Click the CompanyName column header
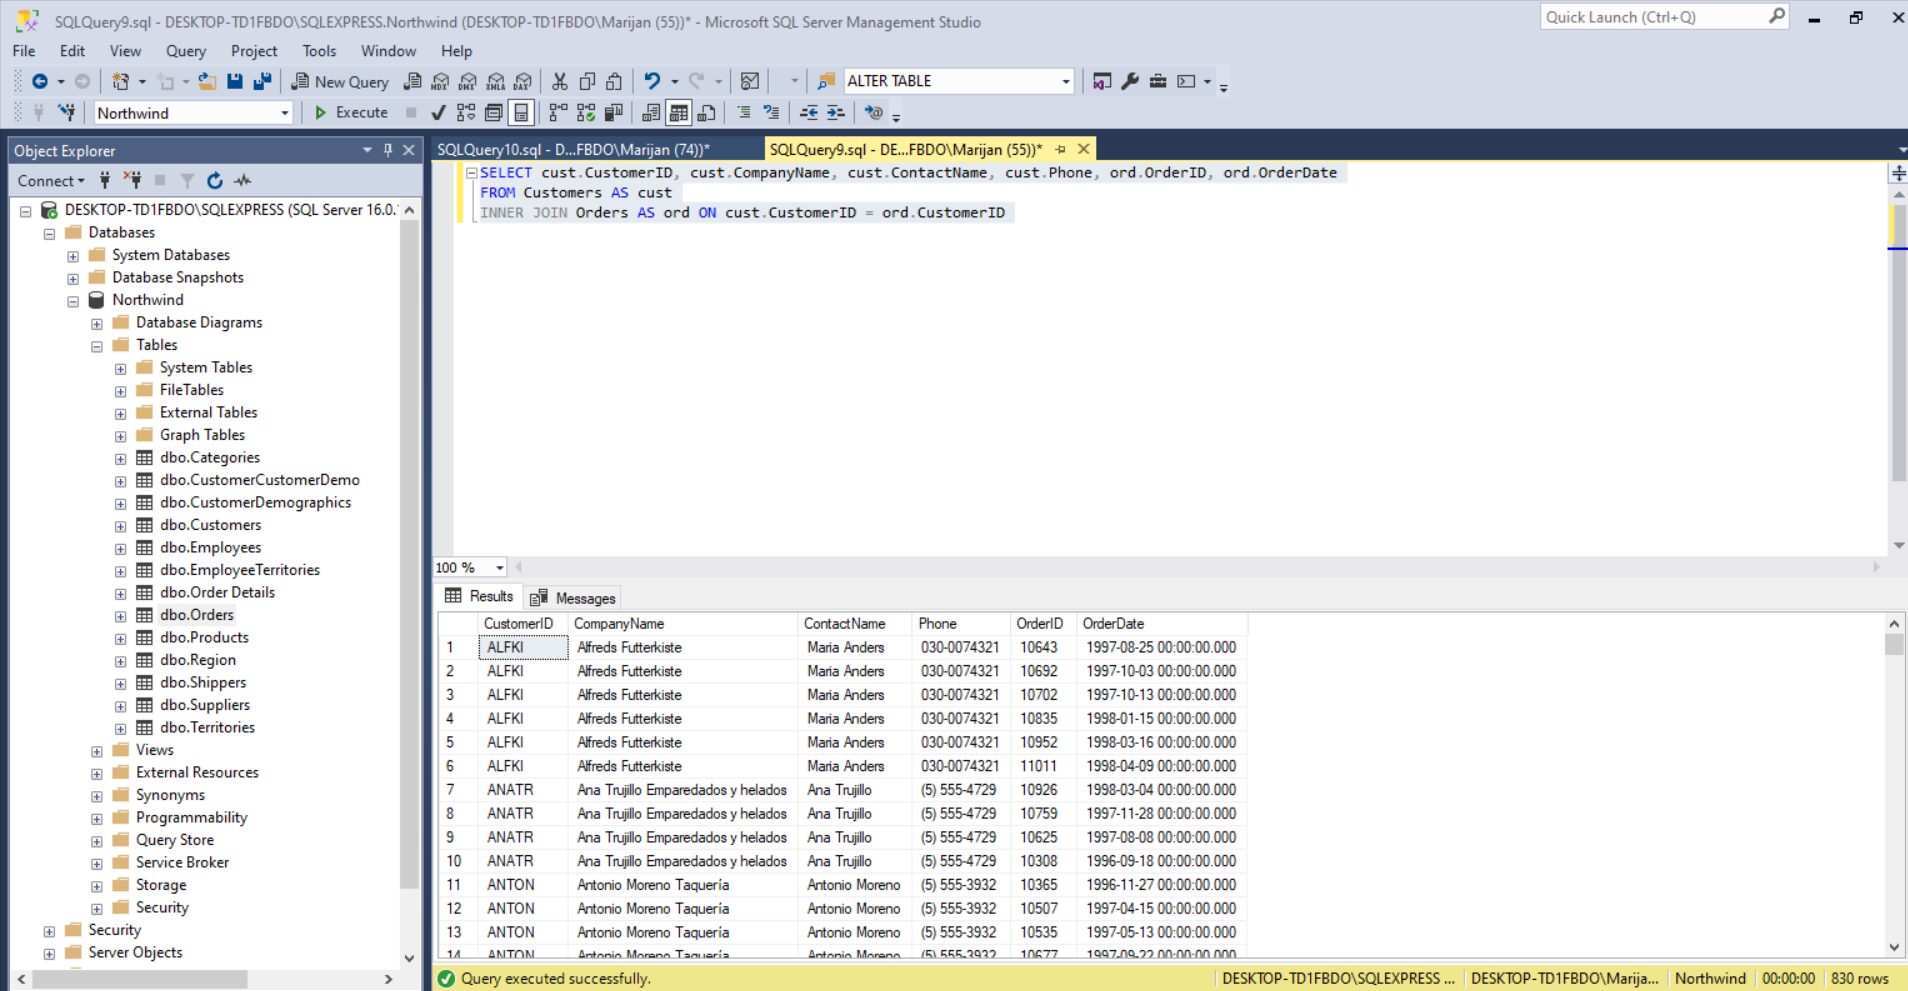Screen dimensions: 1908x991 pyautogui.click(x=683, y=623)
